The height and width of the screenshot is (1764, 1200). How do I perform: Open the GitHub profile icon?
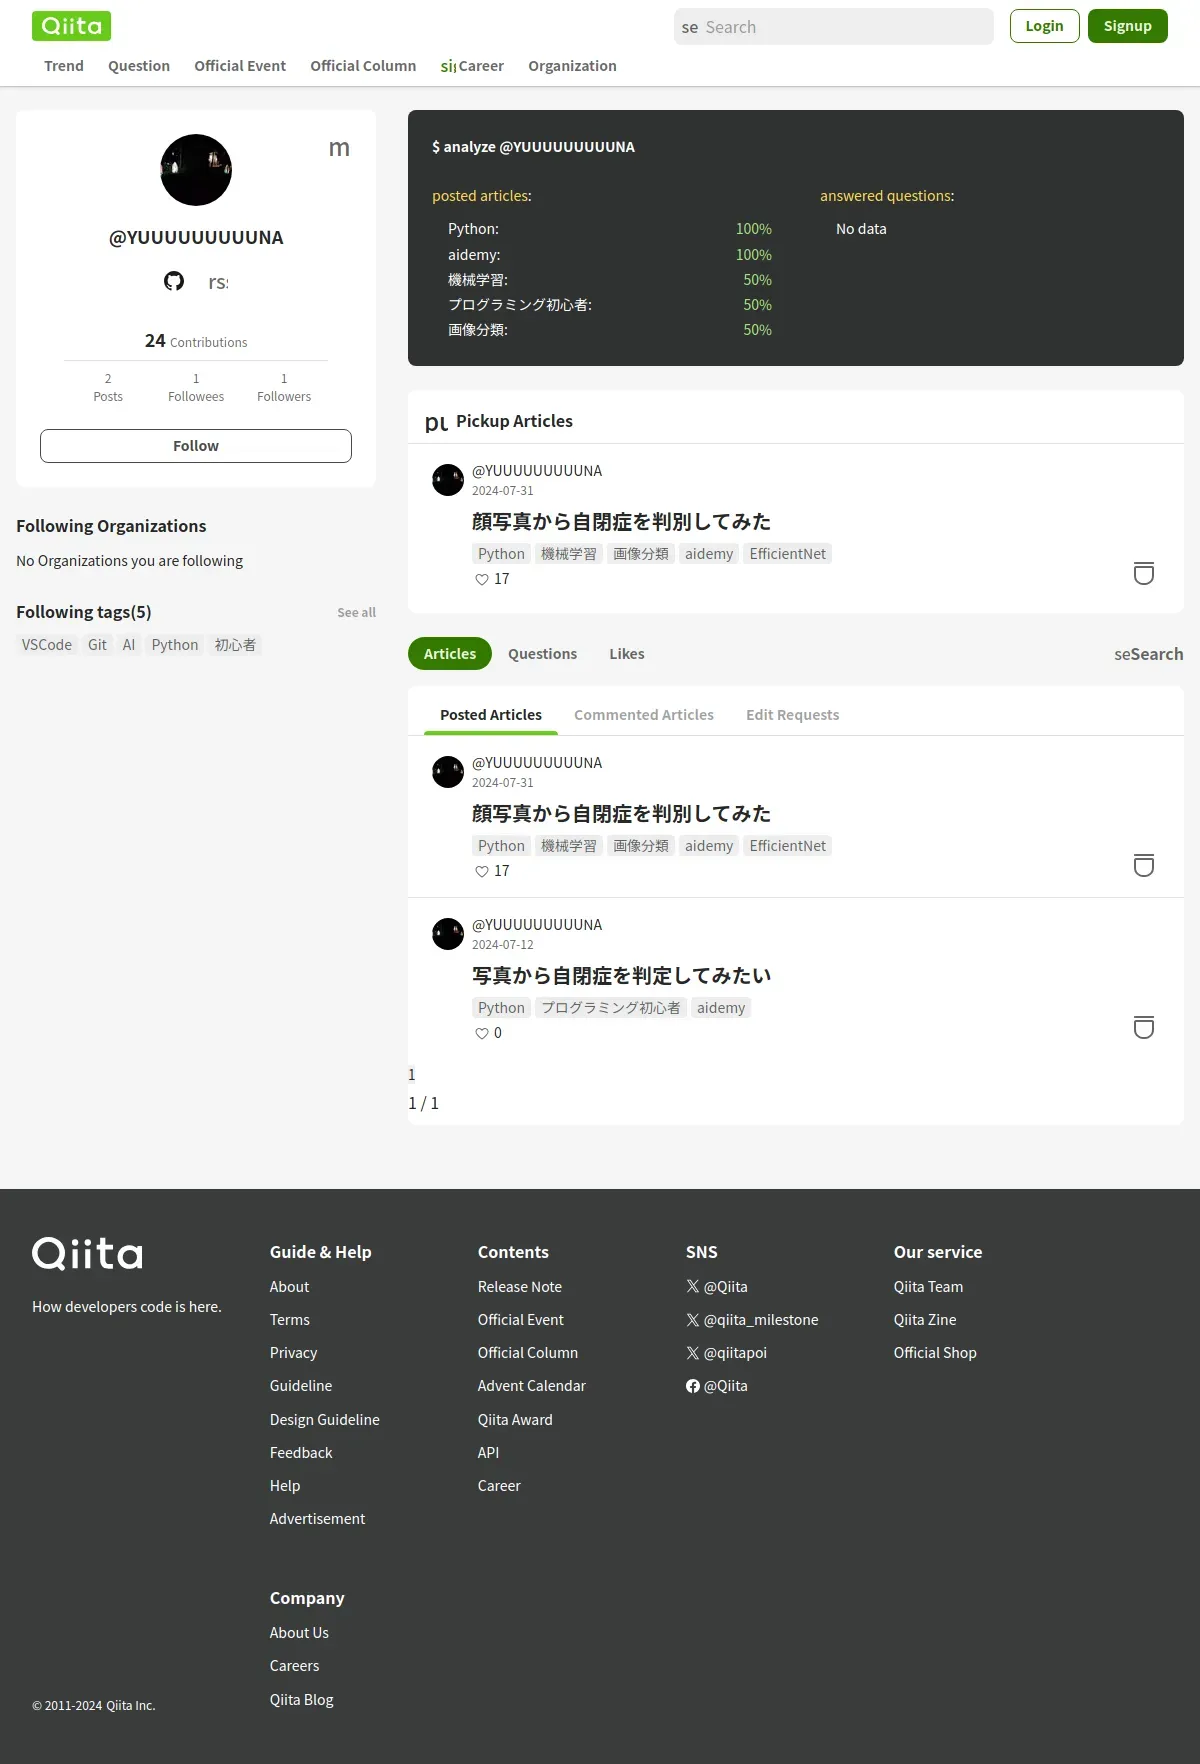[x=174, y=281]
